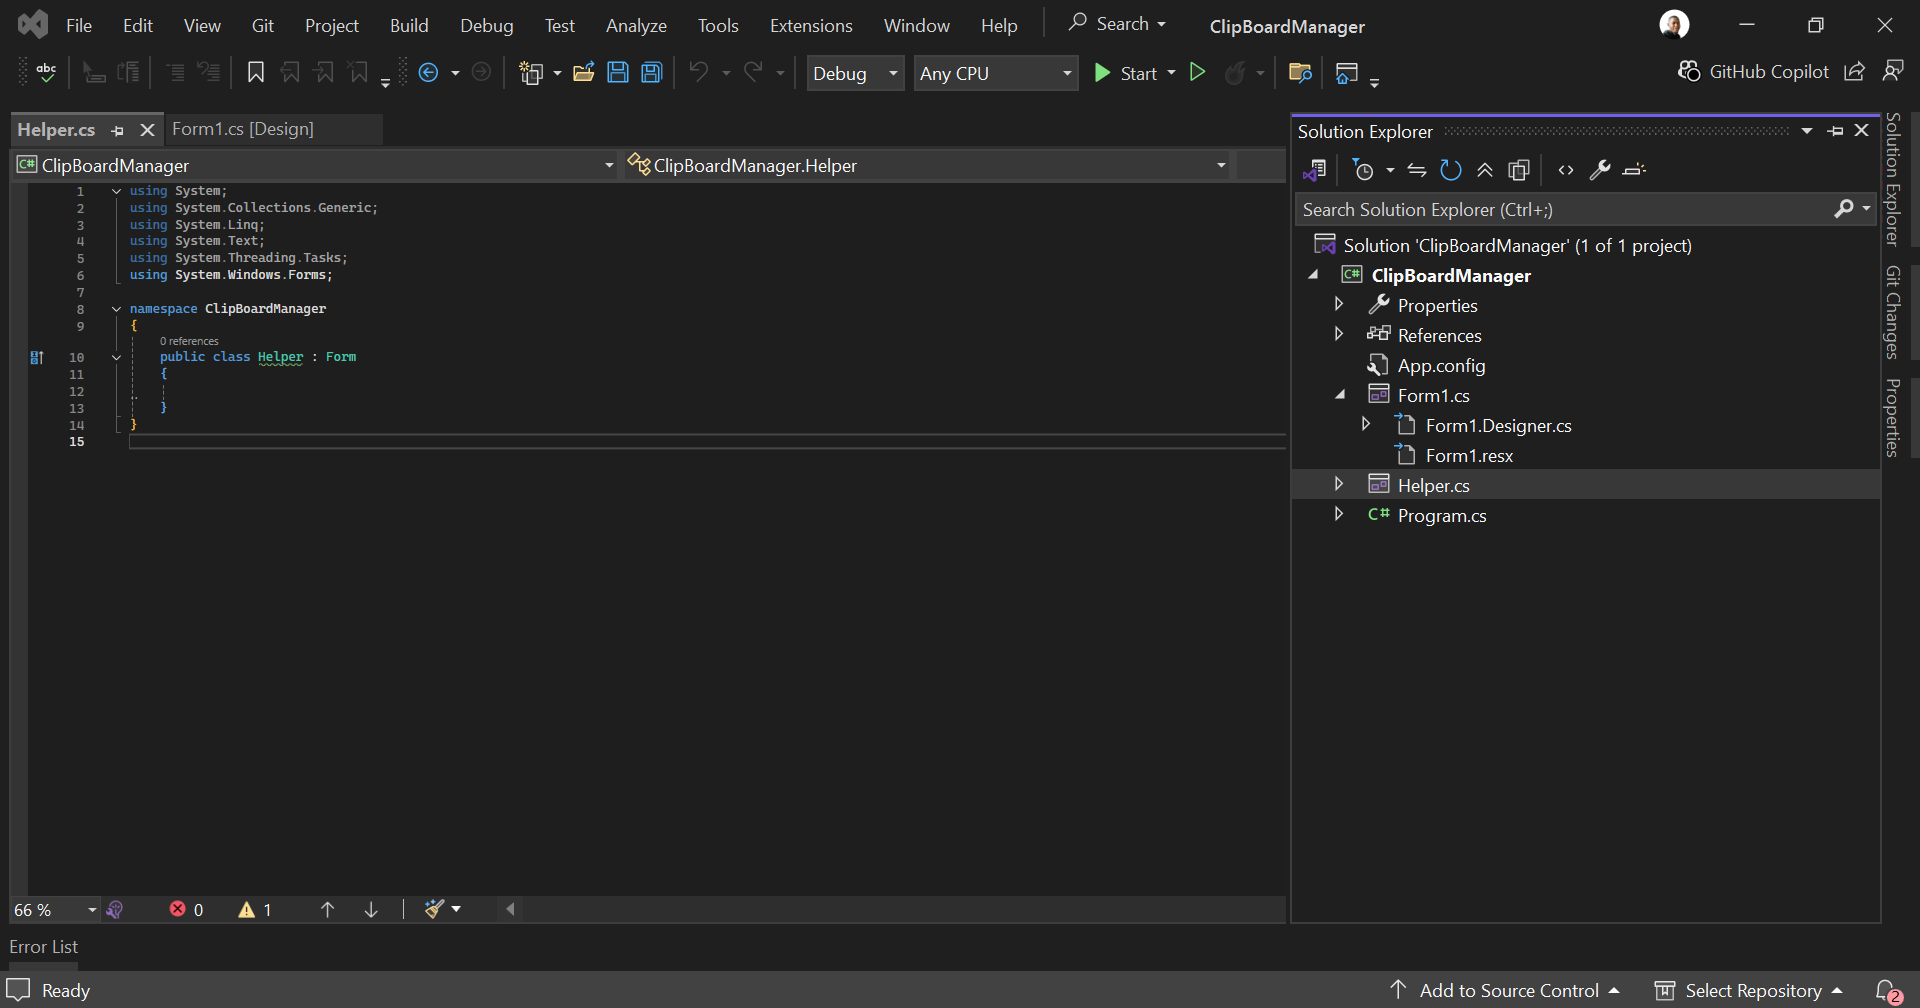Screen dimensions: 1920x1008
Task: Open Properties via the wrench icon
Action: pos(1600,170)
